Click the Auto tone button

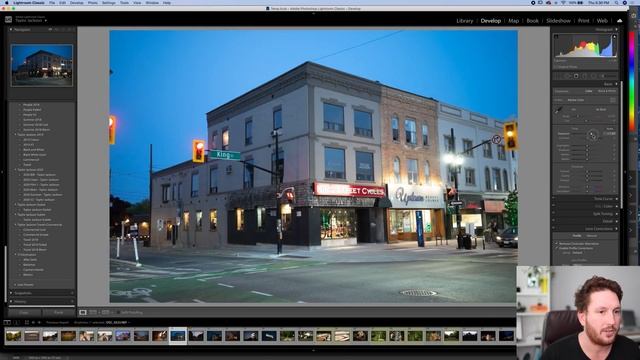(x=610, y=129)
